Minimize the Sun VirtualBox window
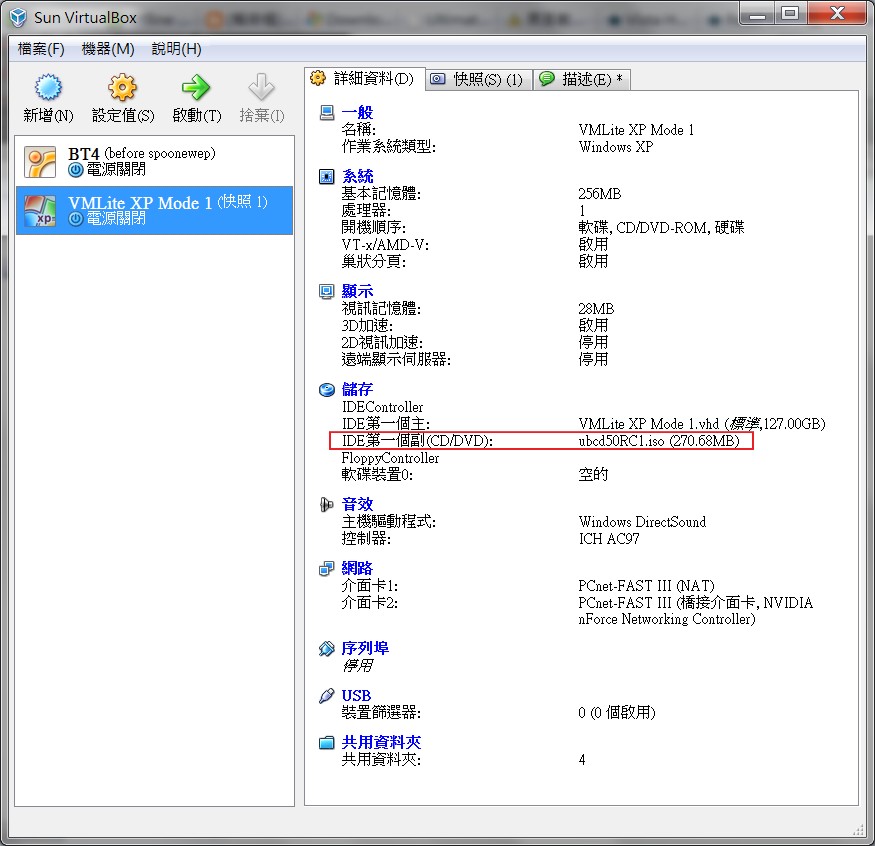 pyautogui.click(x=757, y=13)
